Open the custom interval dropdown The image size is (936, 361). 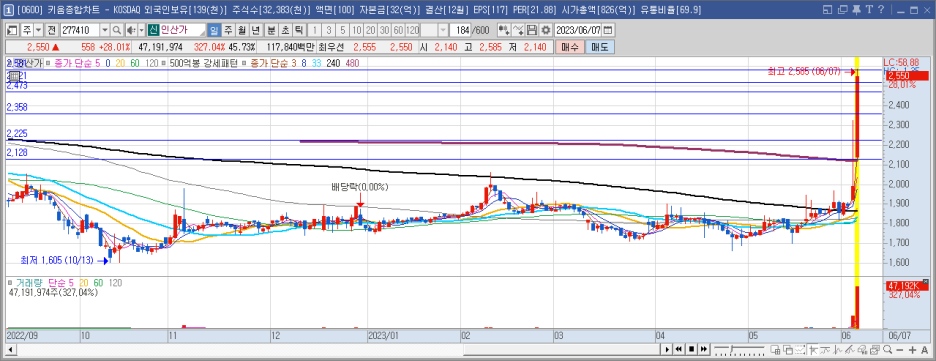pos(443,30)
